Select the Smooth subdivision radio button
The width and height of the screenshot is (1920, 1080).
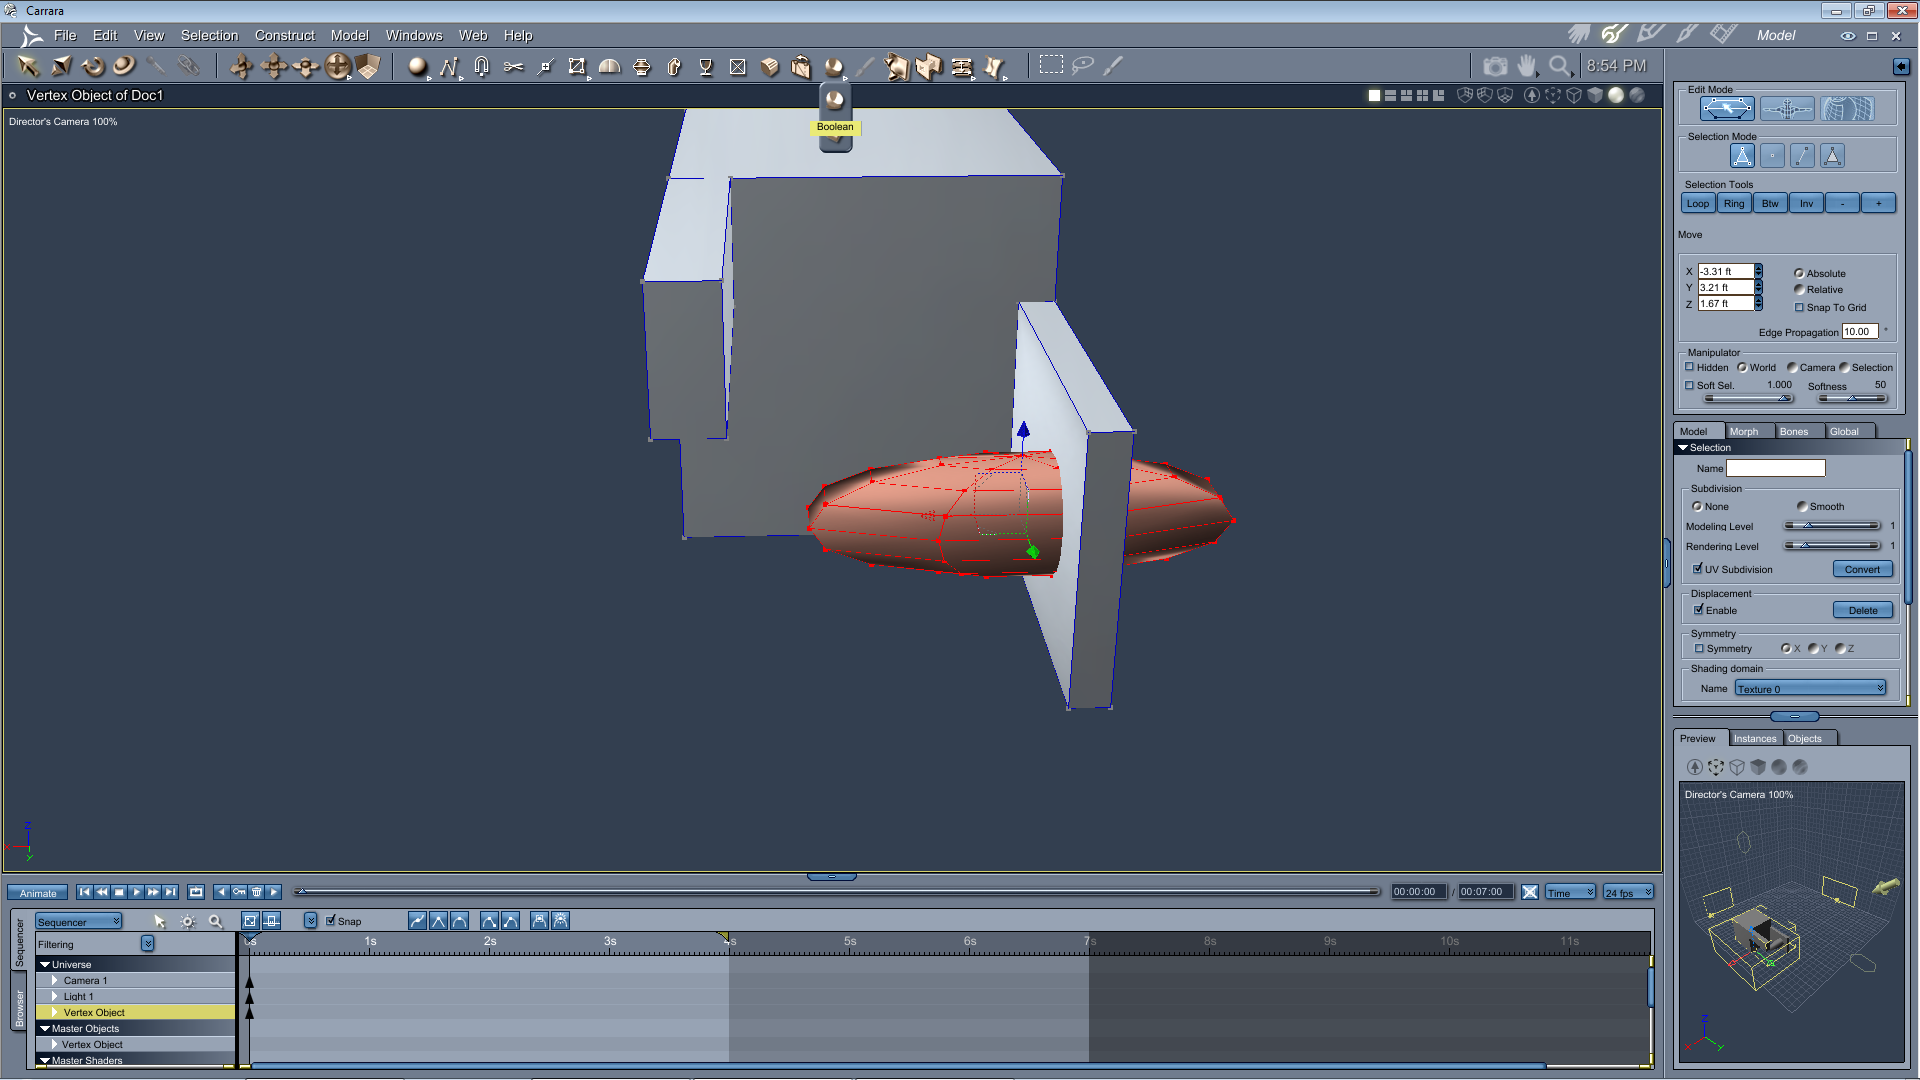coord(1802,507)
